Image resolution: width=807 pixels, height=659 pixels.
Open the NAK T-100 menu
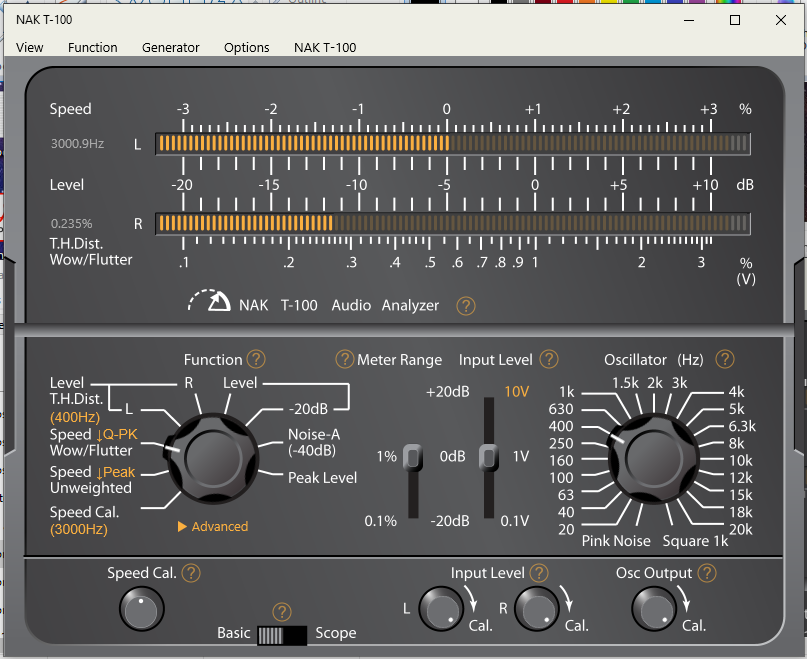pyautogui.click(x=325, y=47)
